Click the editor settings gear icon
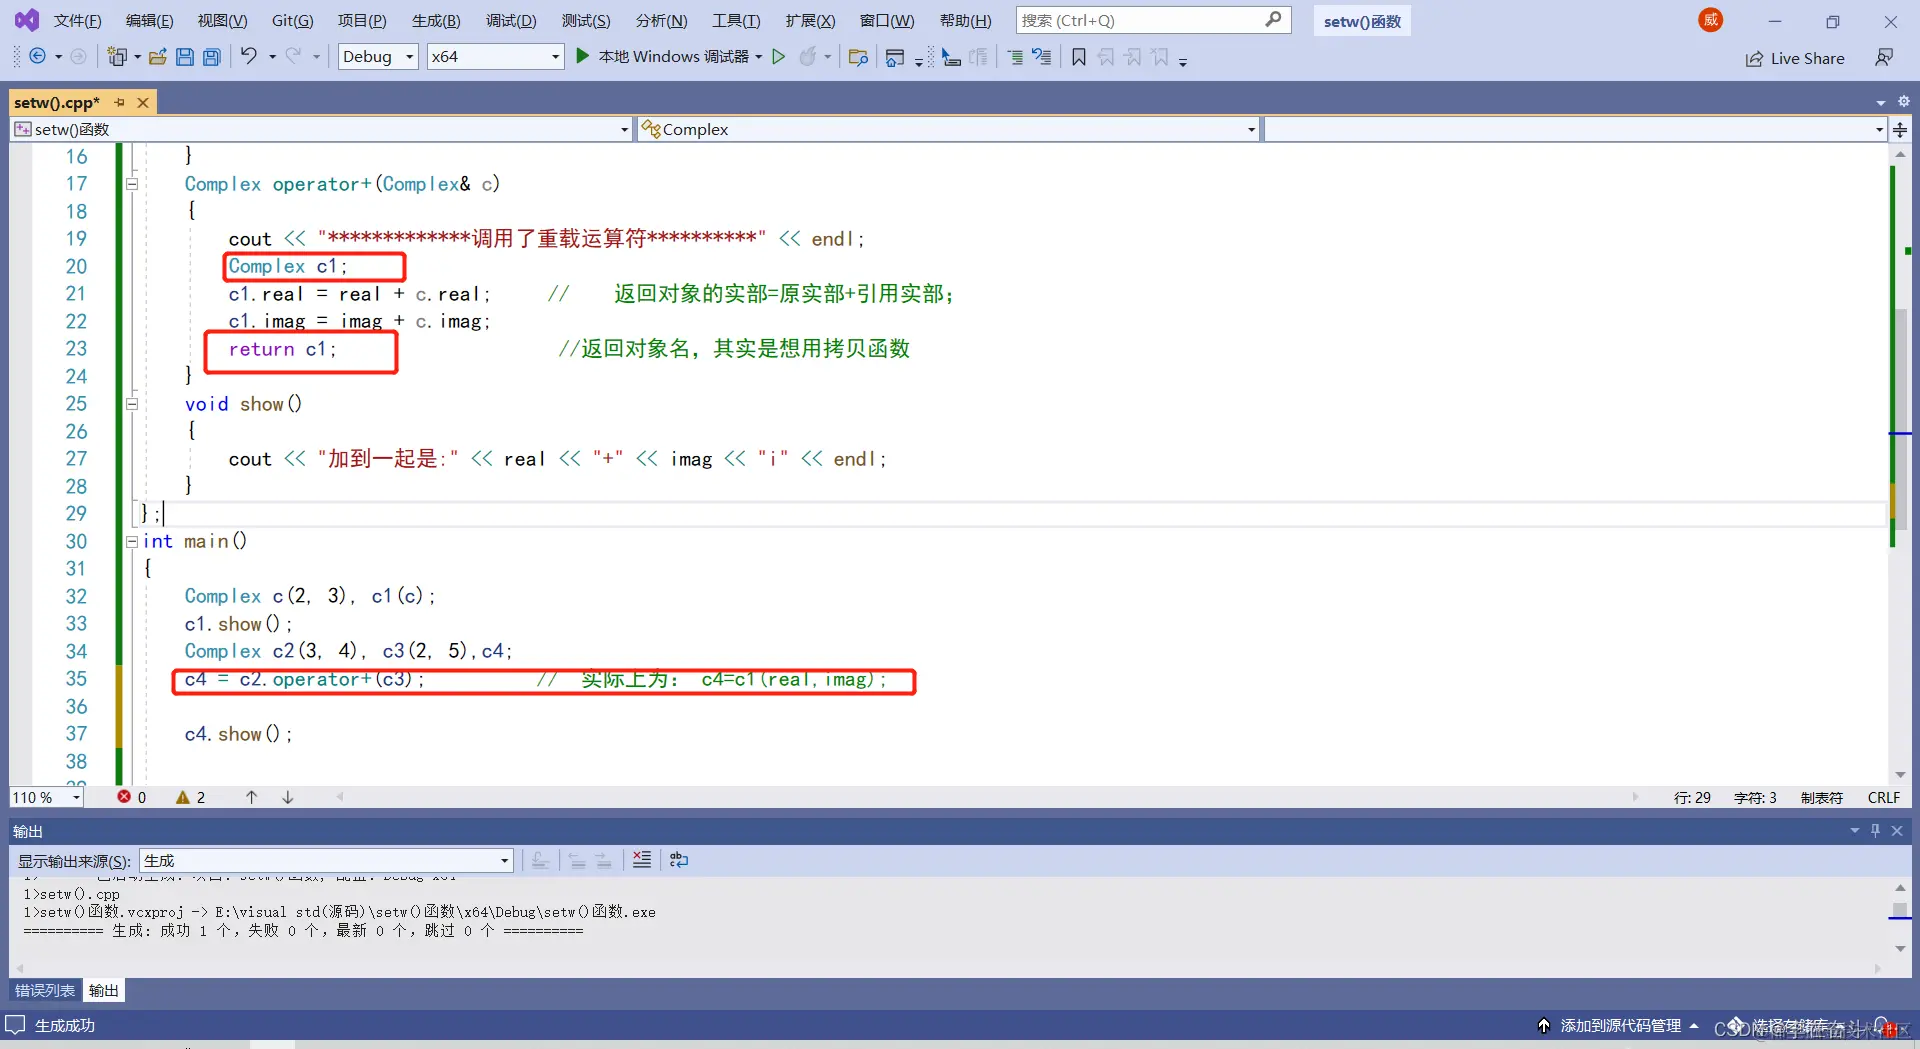This screenshot has width=1920, height=1049. coord(1904,101)
